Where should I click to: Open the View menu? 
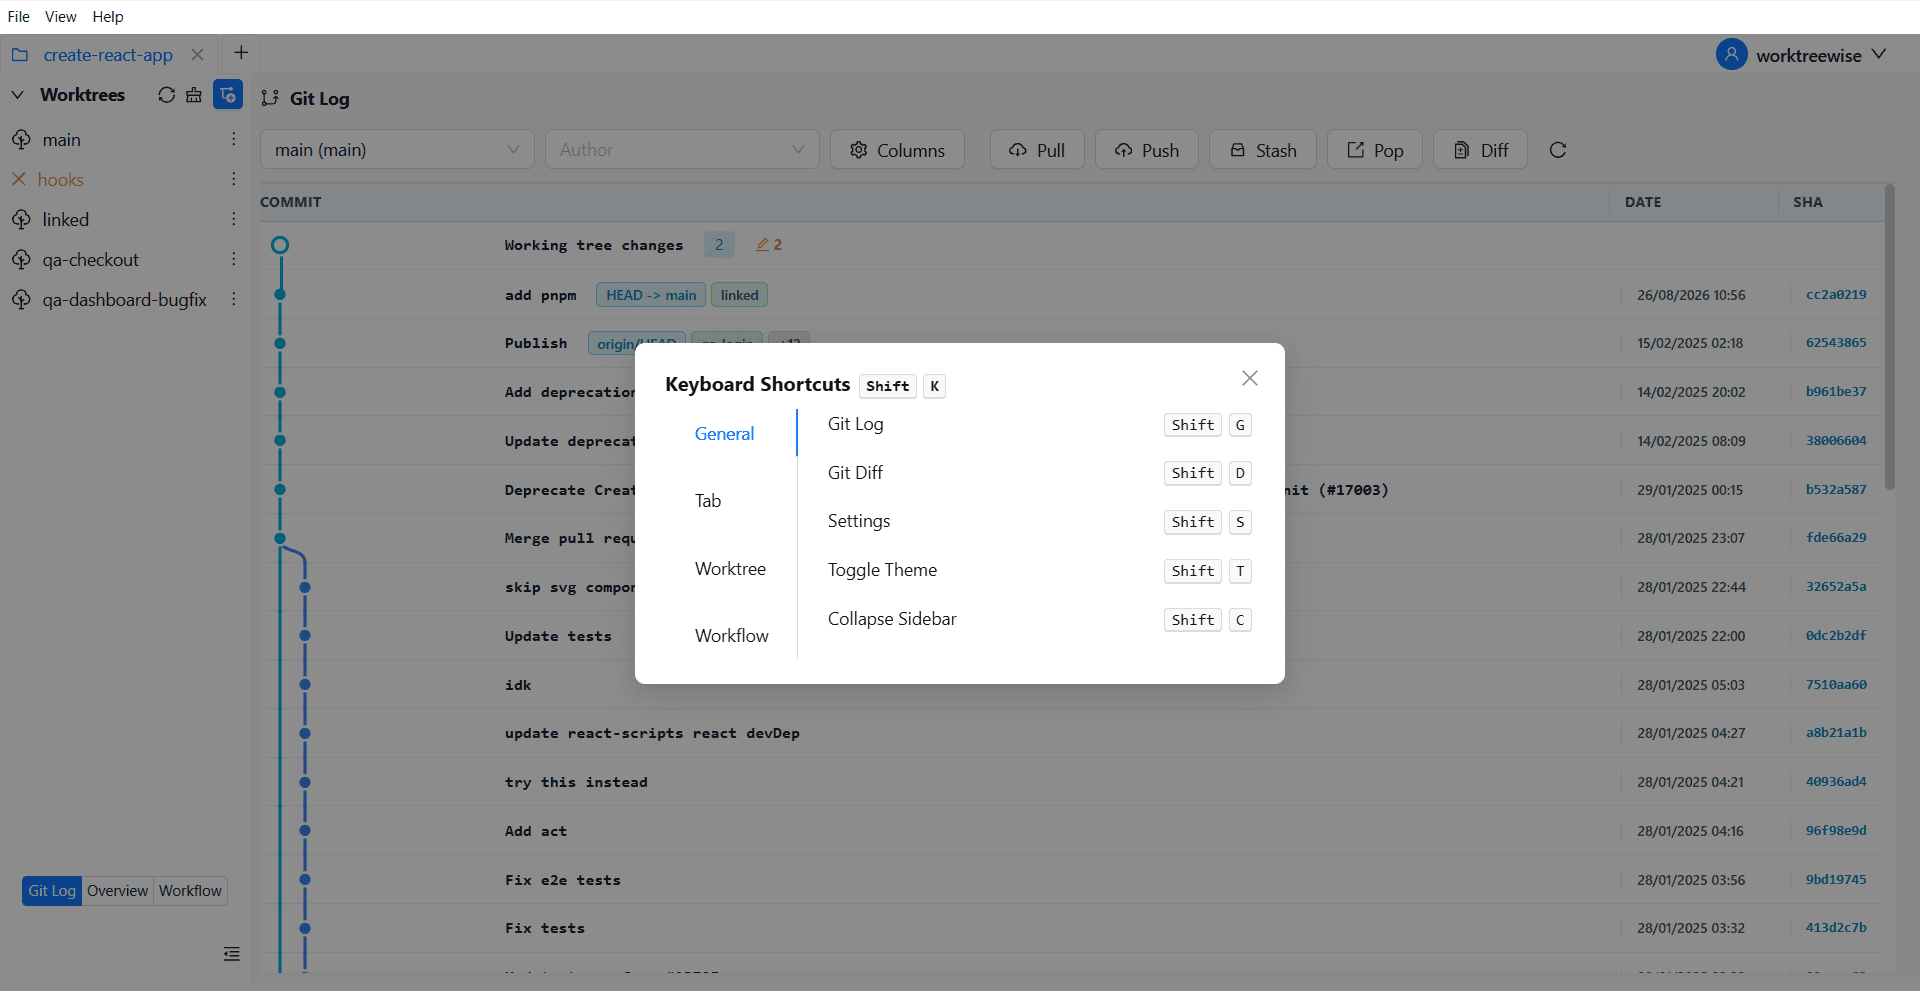coord(61,16)
